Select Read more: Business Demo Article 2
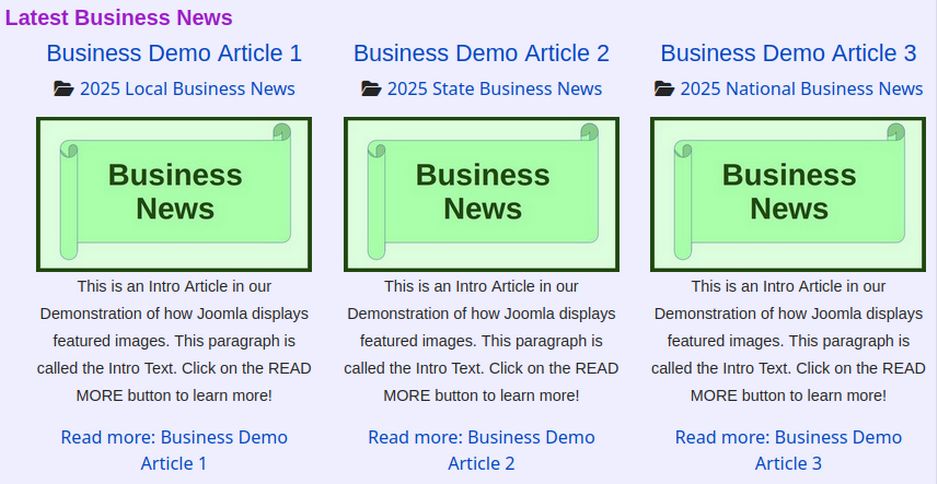Image resolution: width=937 pixels, height=484 pixels. tap(481, 450)
